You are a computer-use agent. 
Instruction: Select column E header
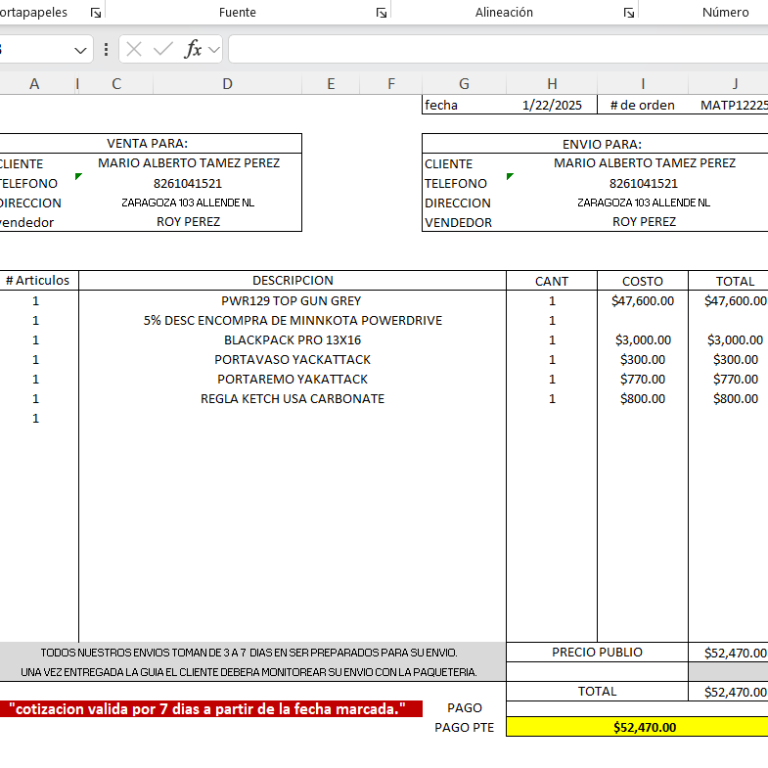click(331, 84)
